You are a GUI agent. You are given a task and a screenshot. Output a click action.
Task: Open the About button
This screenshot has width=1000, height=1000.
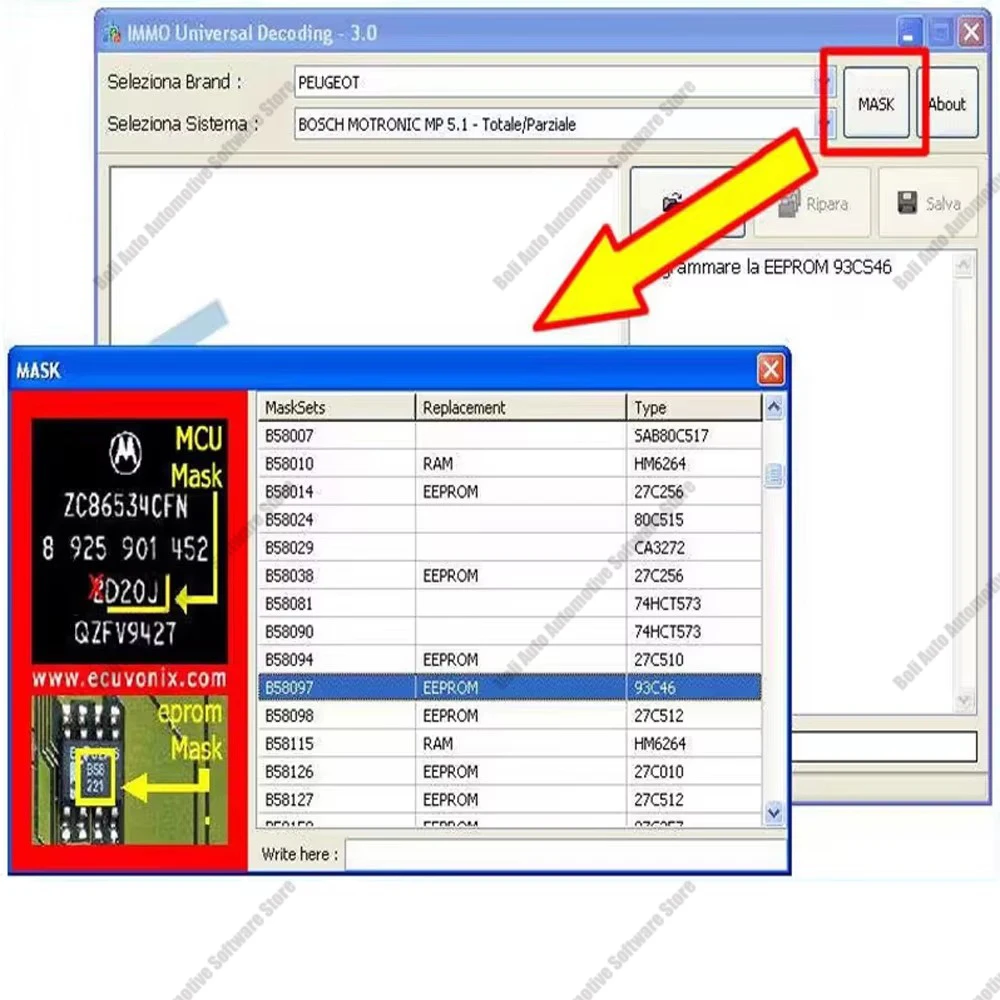click(948, 103)
